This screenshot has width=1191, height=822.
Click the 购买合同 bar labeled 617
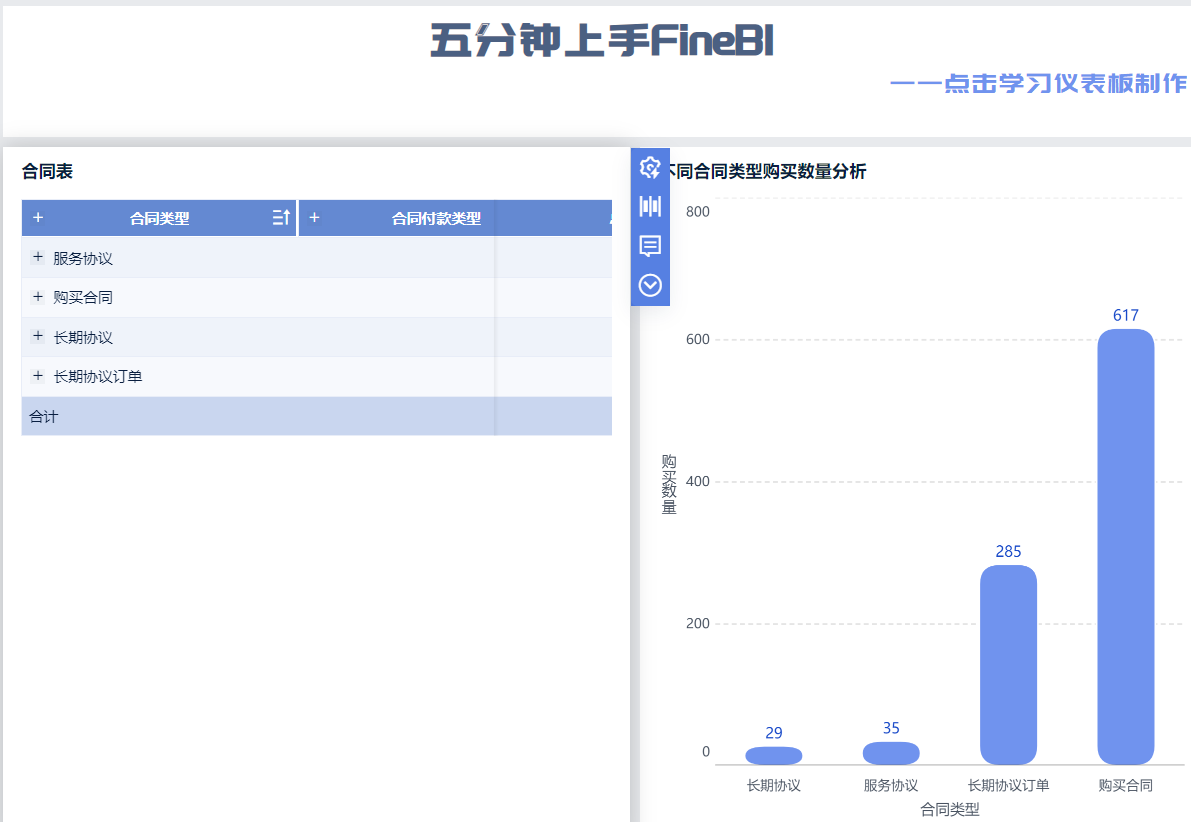tap(1126, 547)
